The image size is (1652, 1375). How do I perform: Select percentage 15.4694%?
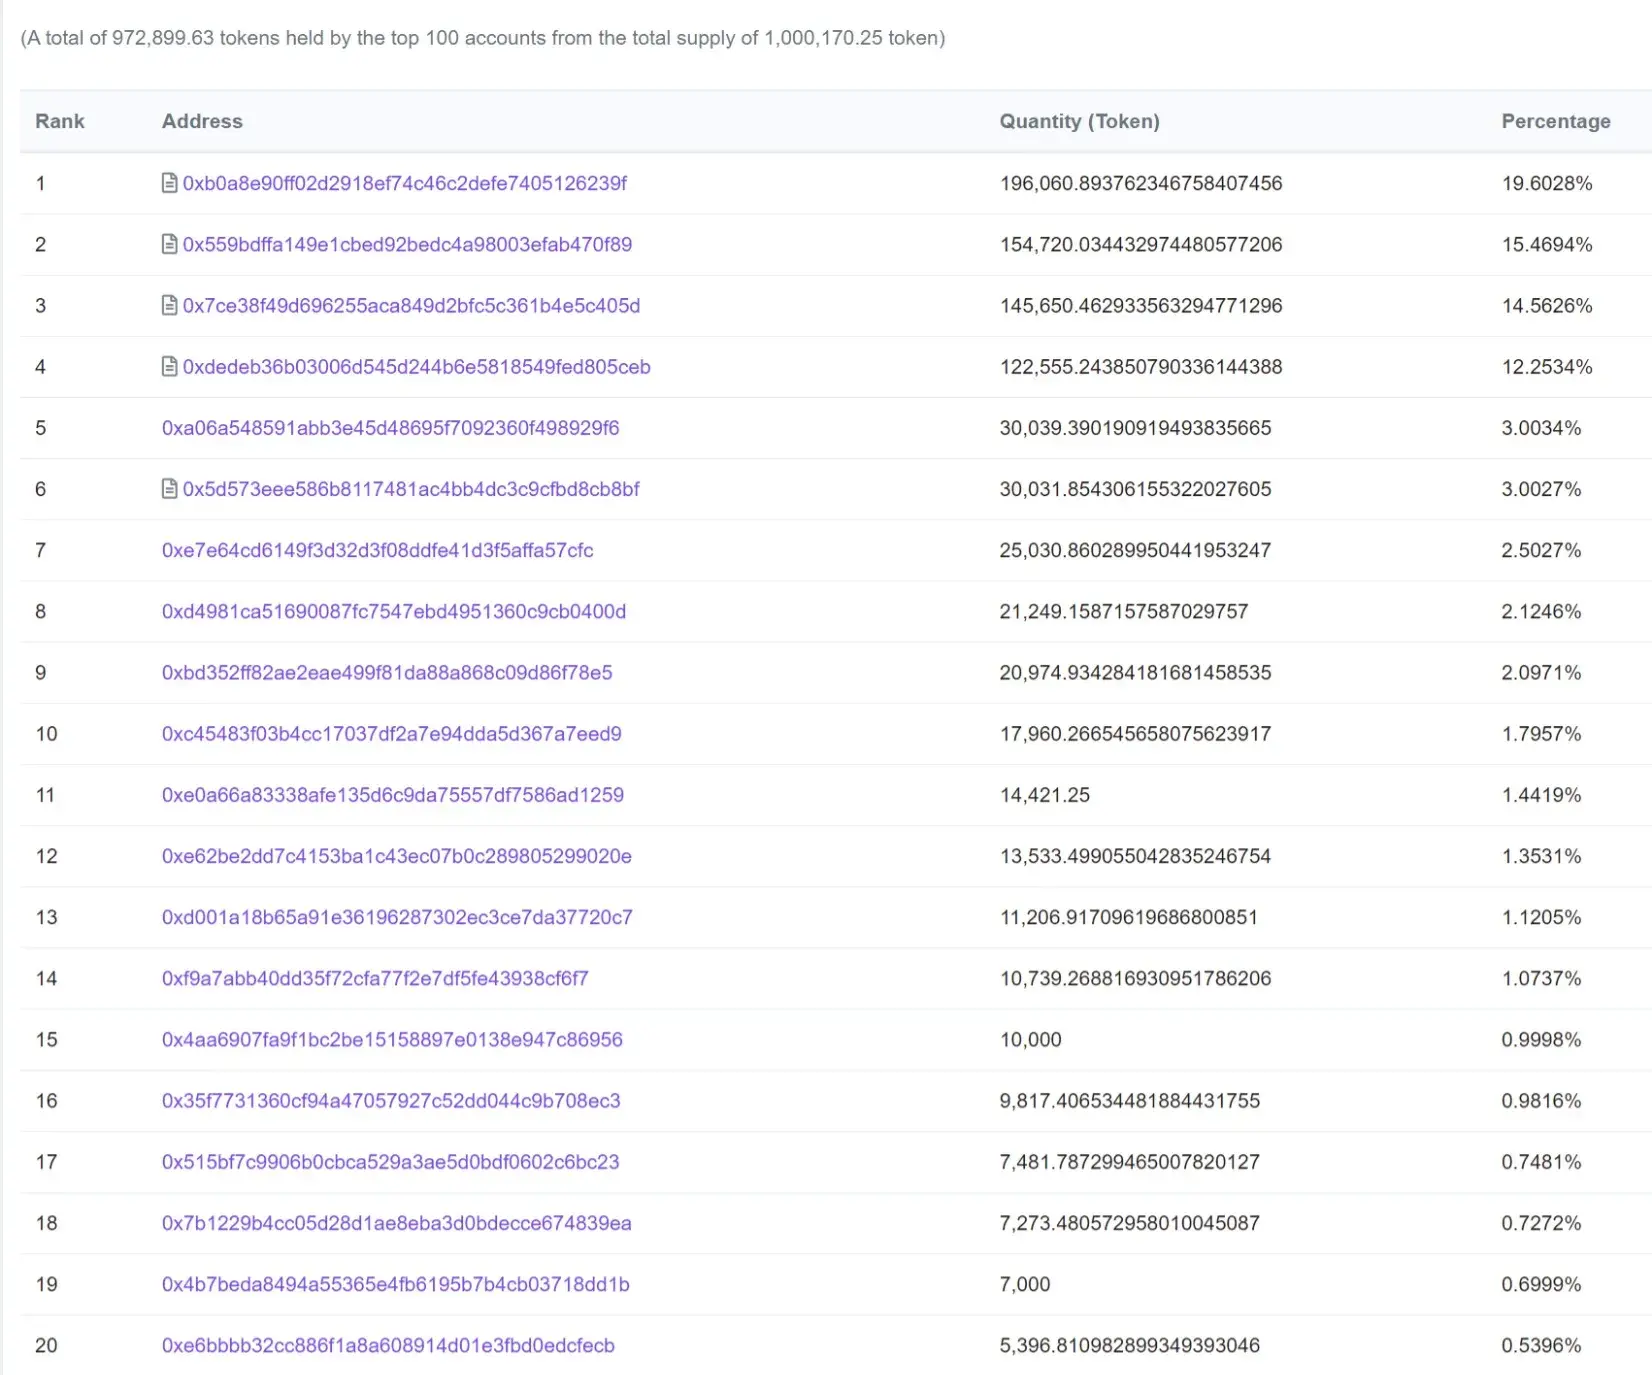point(1547,244)
